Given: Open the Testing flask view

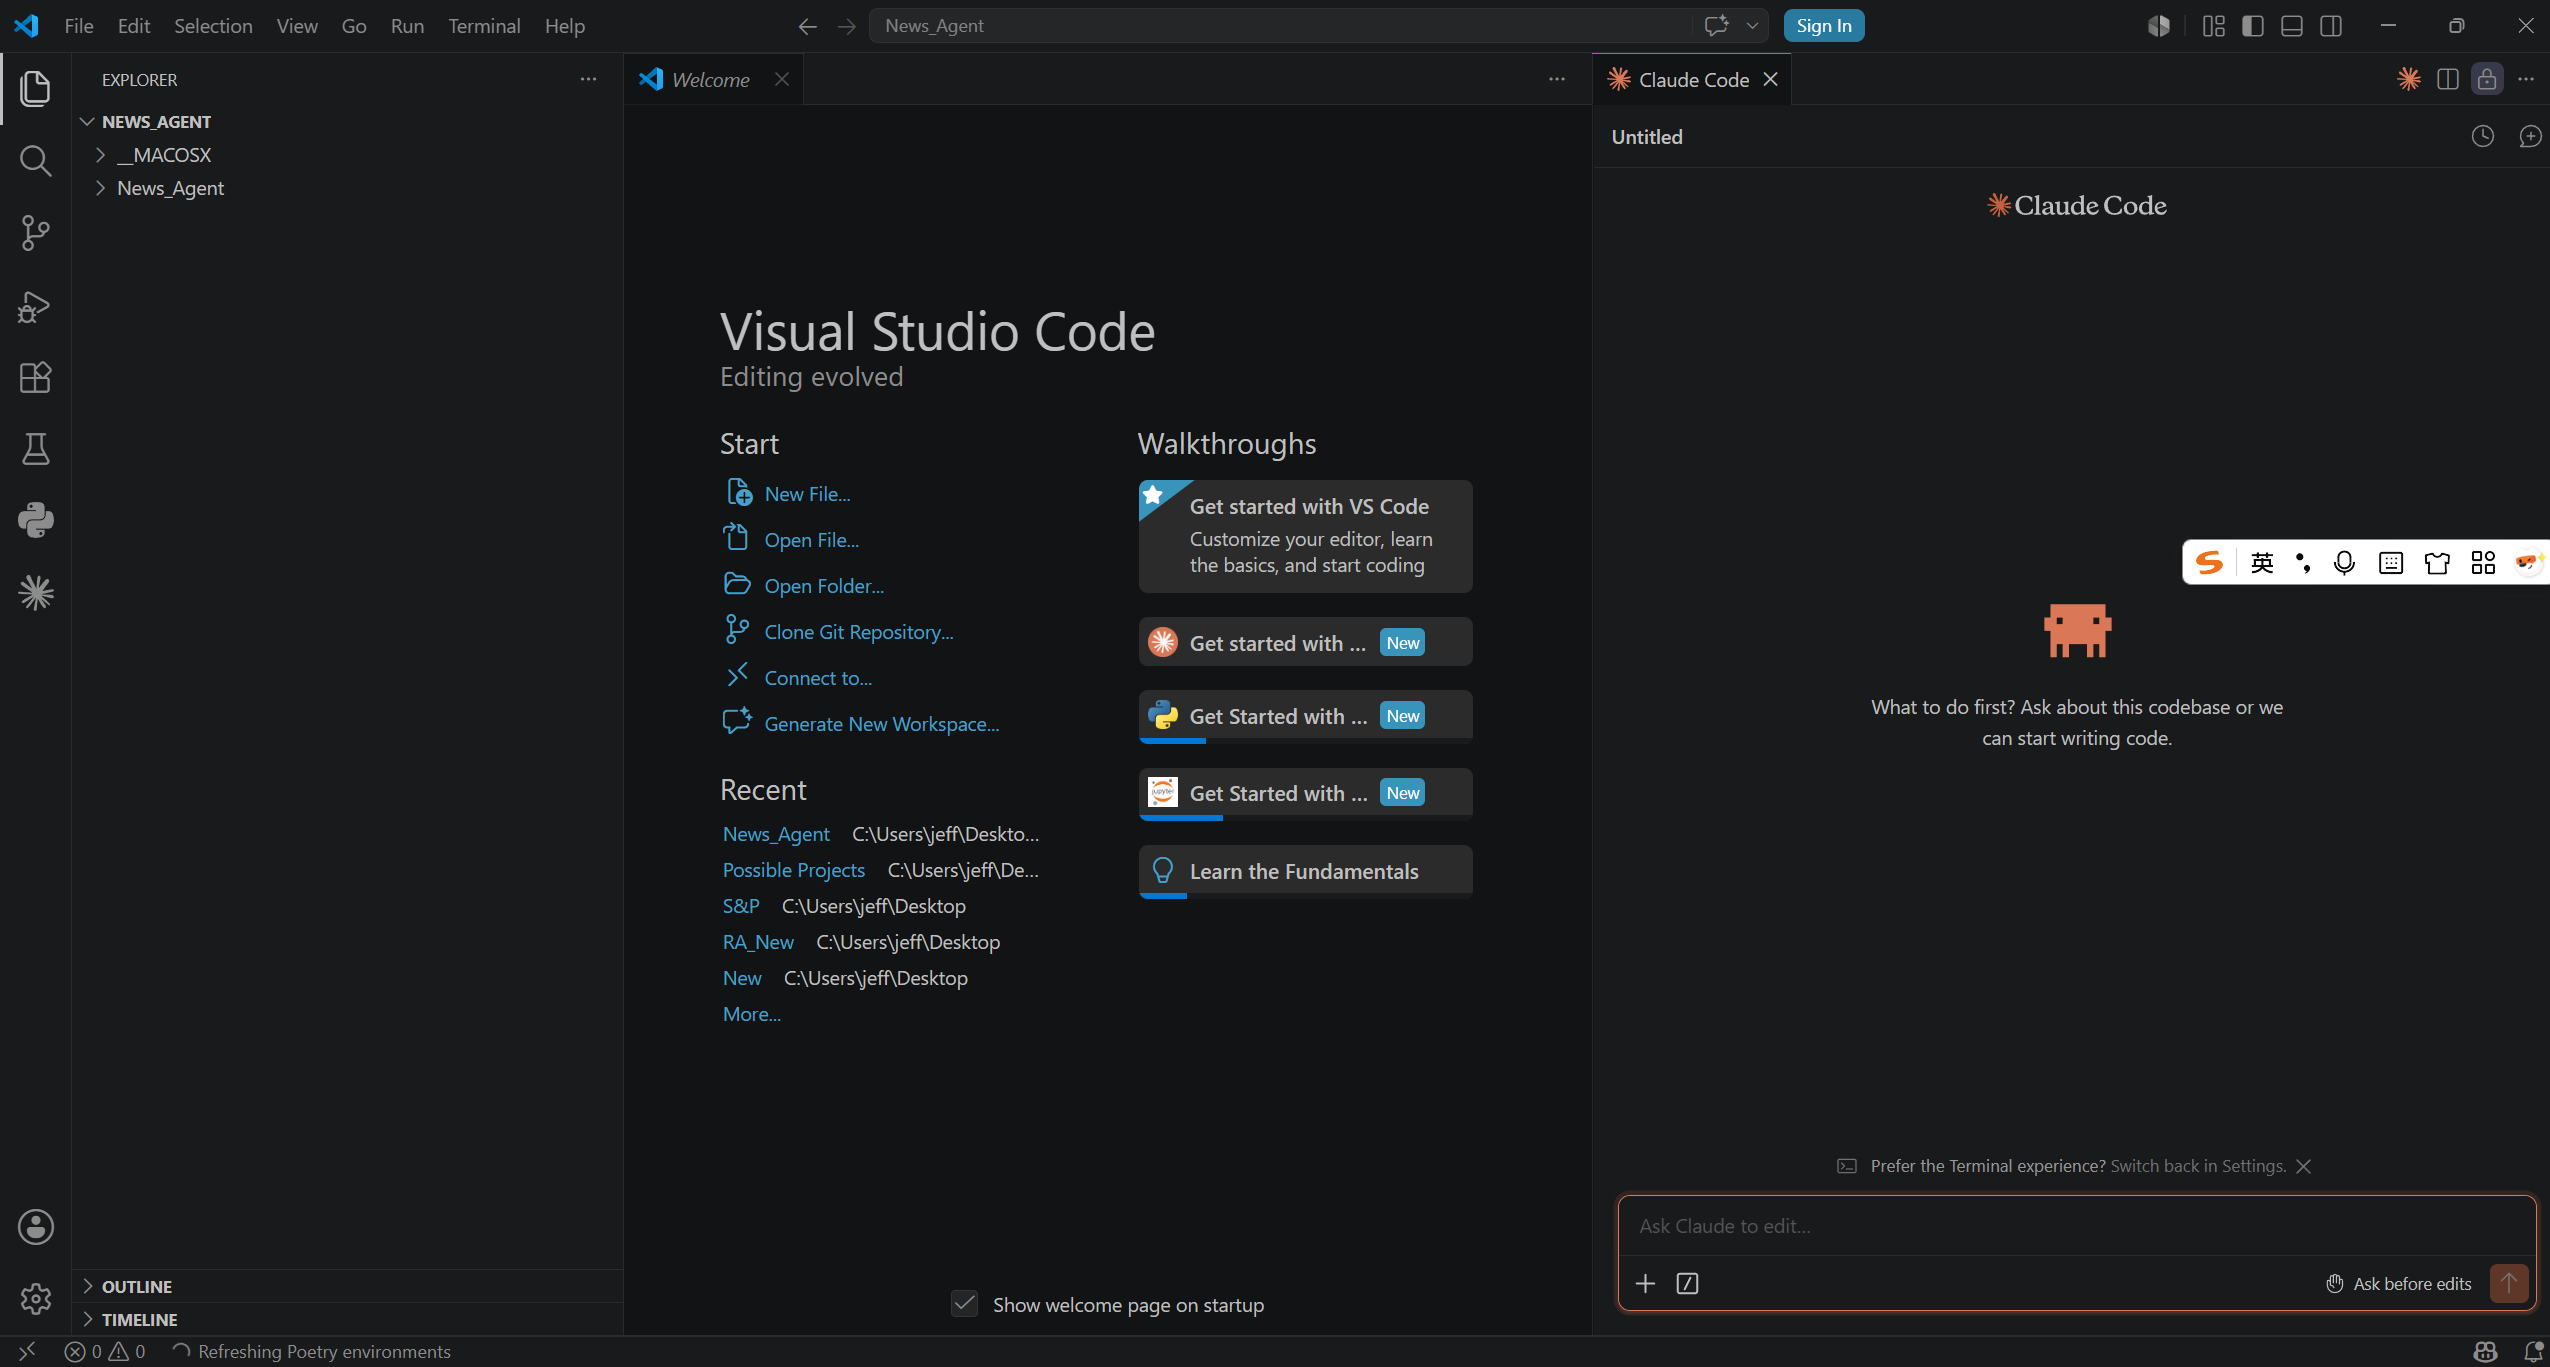Looking at the screenshot, I should point(35,449).
